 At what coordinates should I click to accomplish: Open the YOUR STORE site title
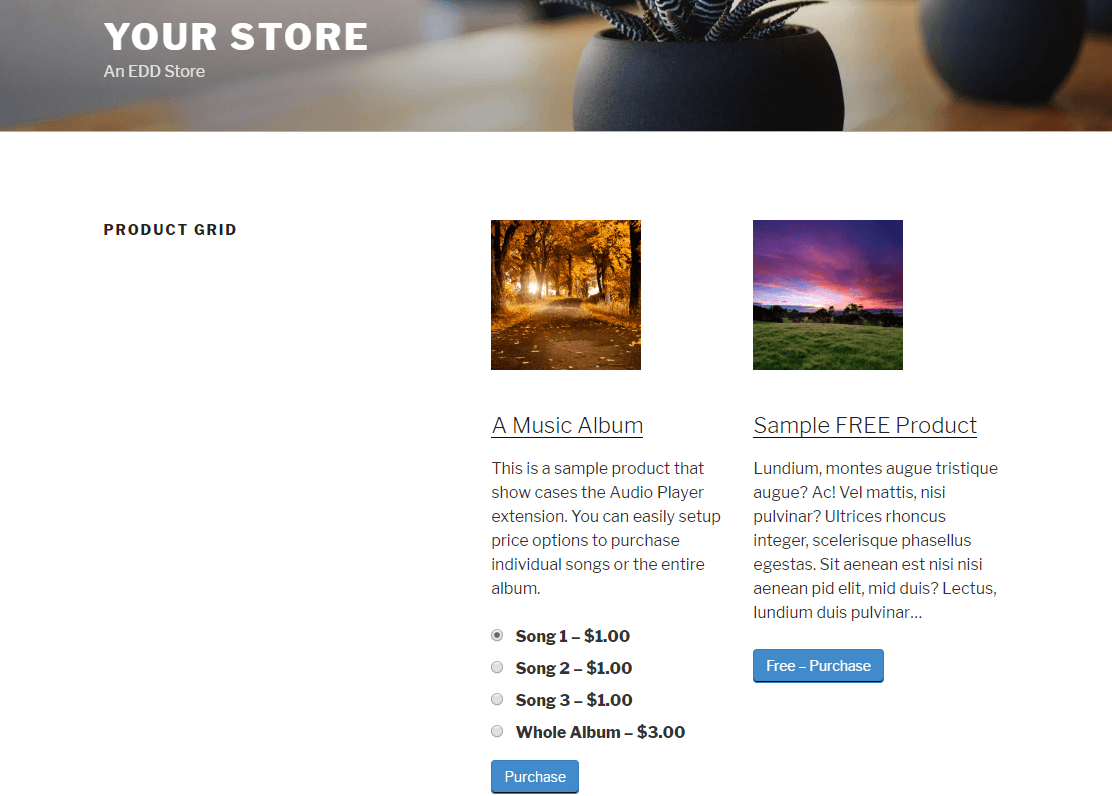click(236, 37)
